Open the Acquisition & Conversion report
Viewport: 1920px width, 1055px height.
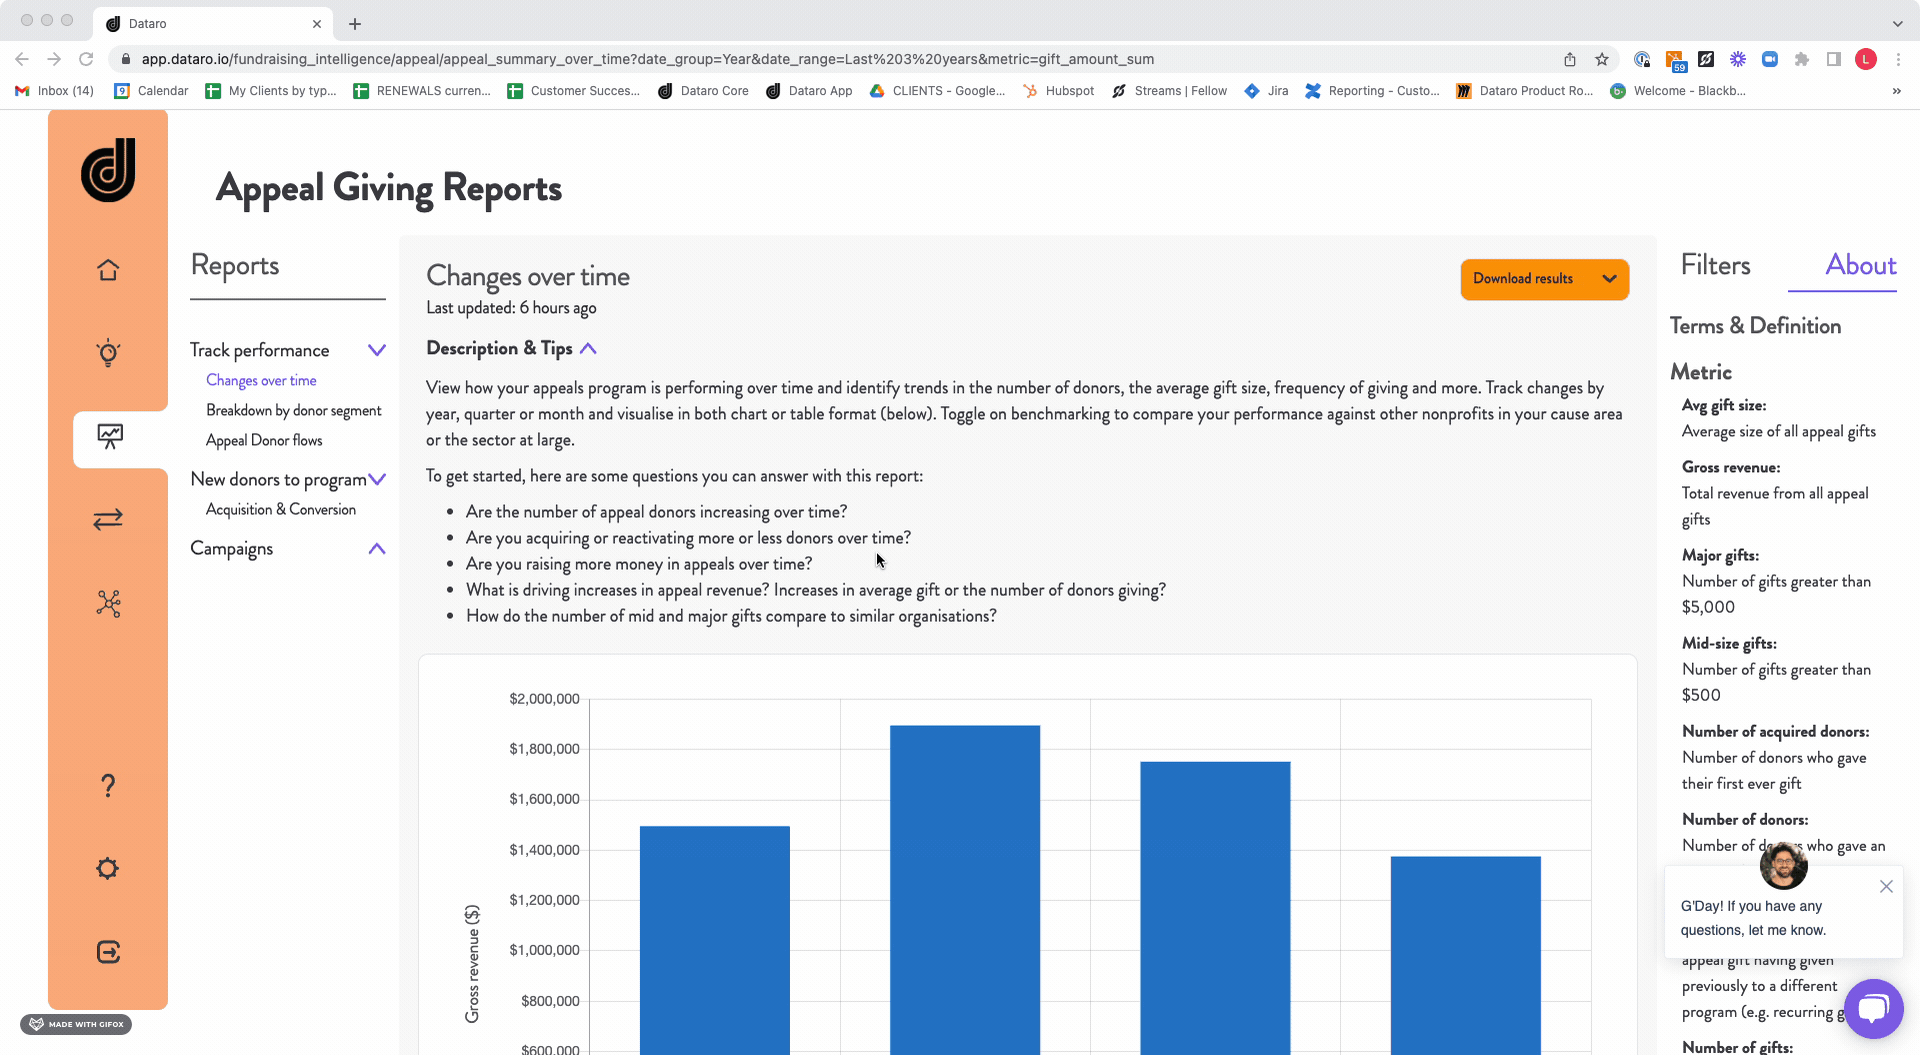pos(280,509)
